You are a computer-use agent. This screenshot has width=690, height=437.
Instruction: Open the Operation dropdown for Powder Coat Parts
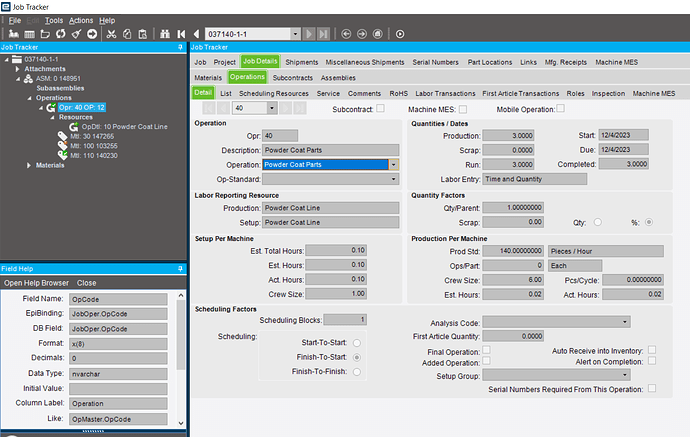[394, 163]
